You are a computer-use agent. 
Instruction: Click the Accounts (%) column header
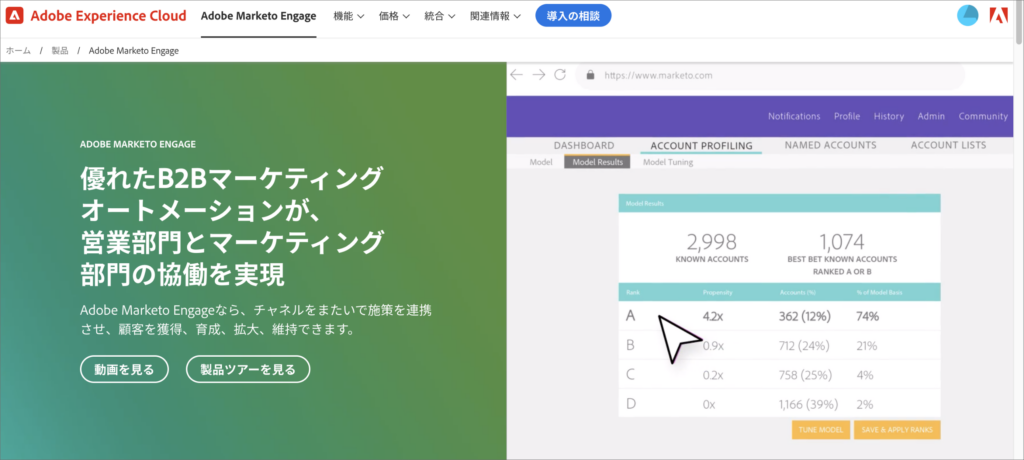pyautogui.click(x=796, y=292)
